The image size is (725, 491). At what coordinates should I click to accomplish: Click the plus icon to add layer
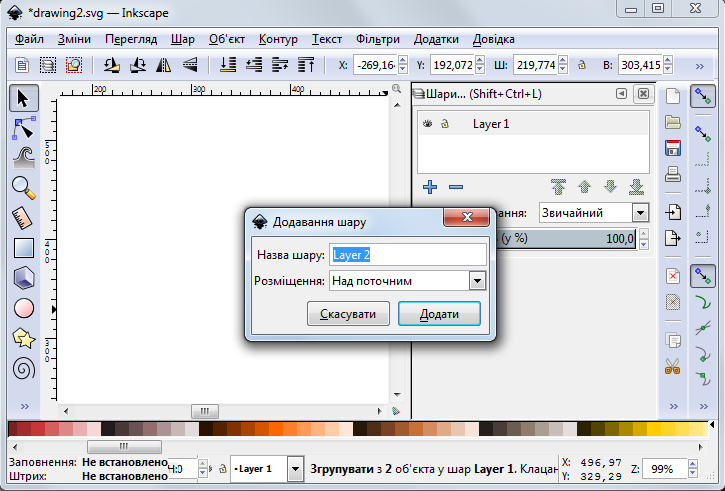click(x=430, y=187)
